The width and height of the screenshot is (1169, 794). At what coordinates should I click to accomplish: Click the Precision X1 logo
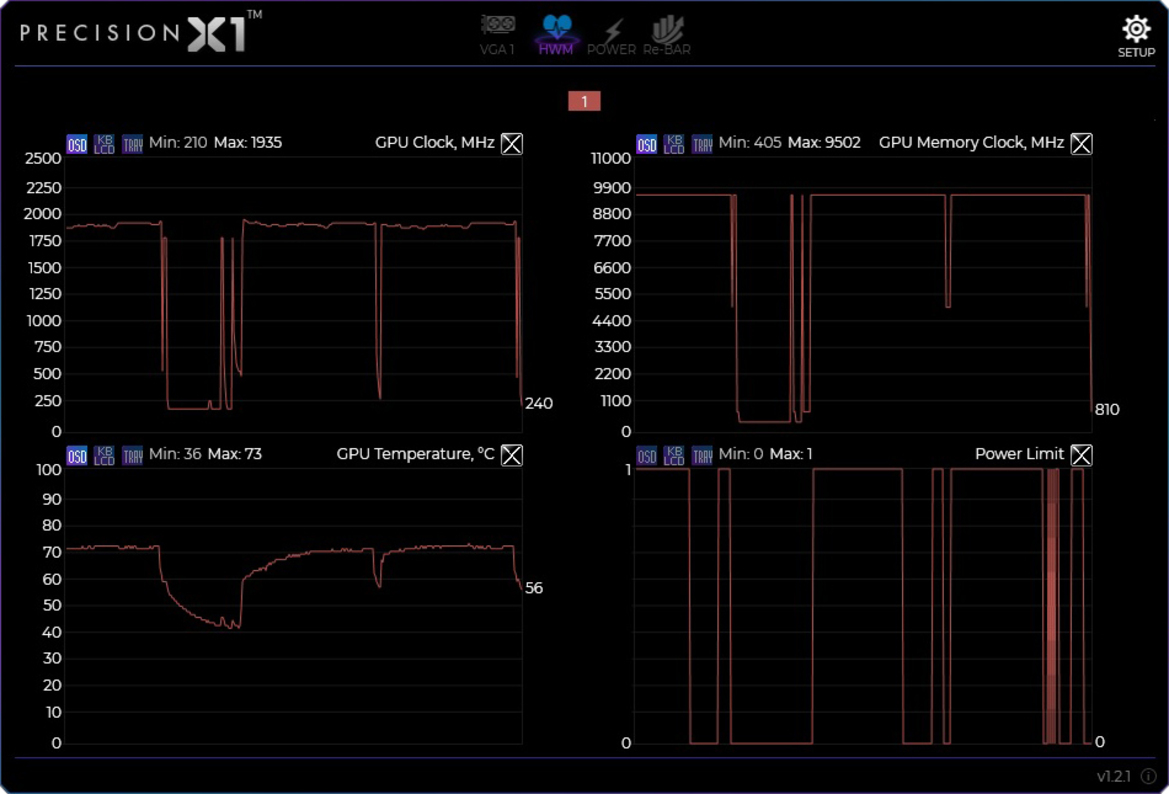(x=140, y=32)
